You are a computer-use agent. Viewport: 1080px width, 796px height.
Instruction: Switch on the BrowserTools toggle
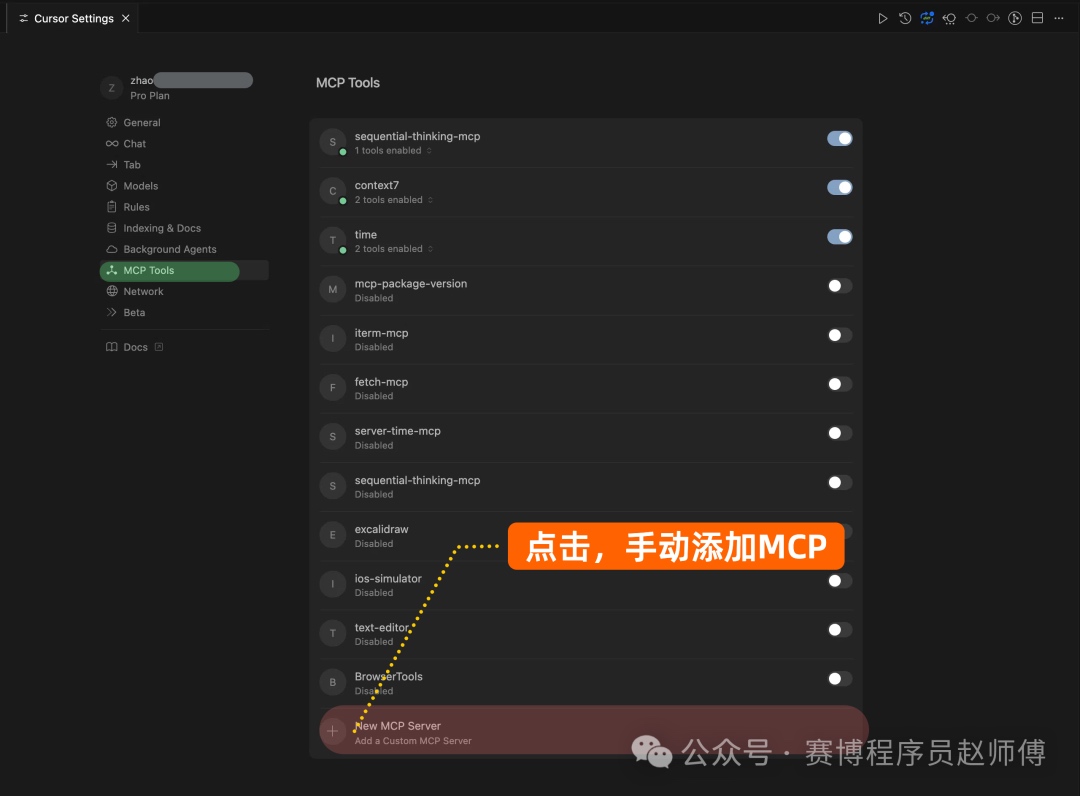[x=840, y=679]
